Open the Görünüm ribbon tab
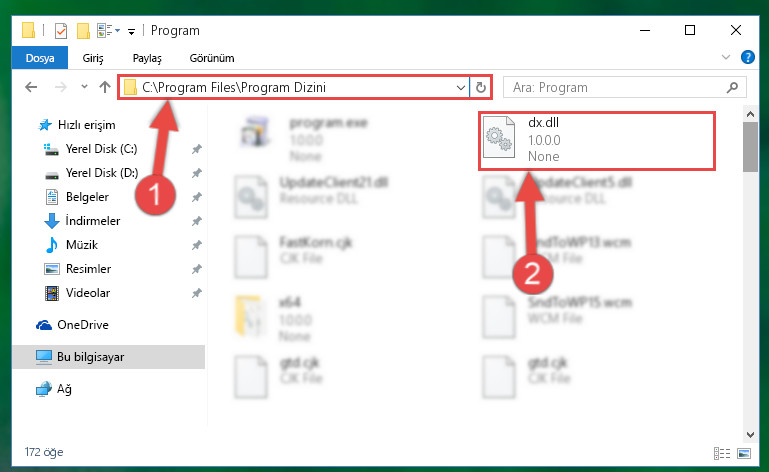Image resolution: width=769 pixels, height=472 pixels. click(x=212, y=58)
